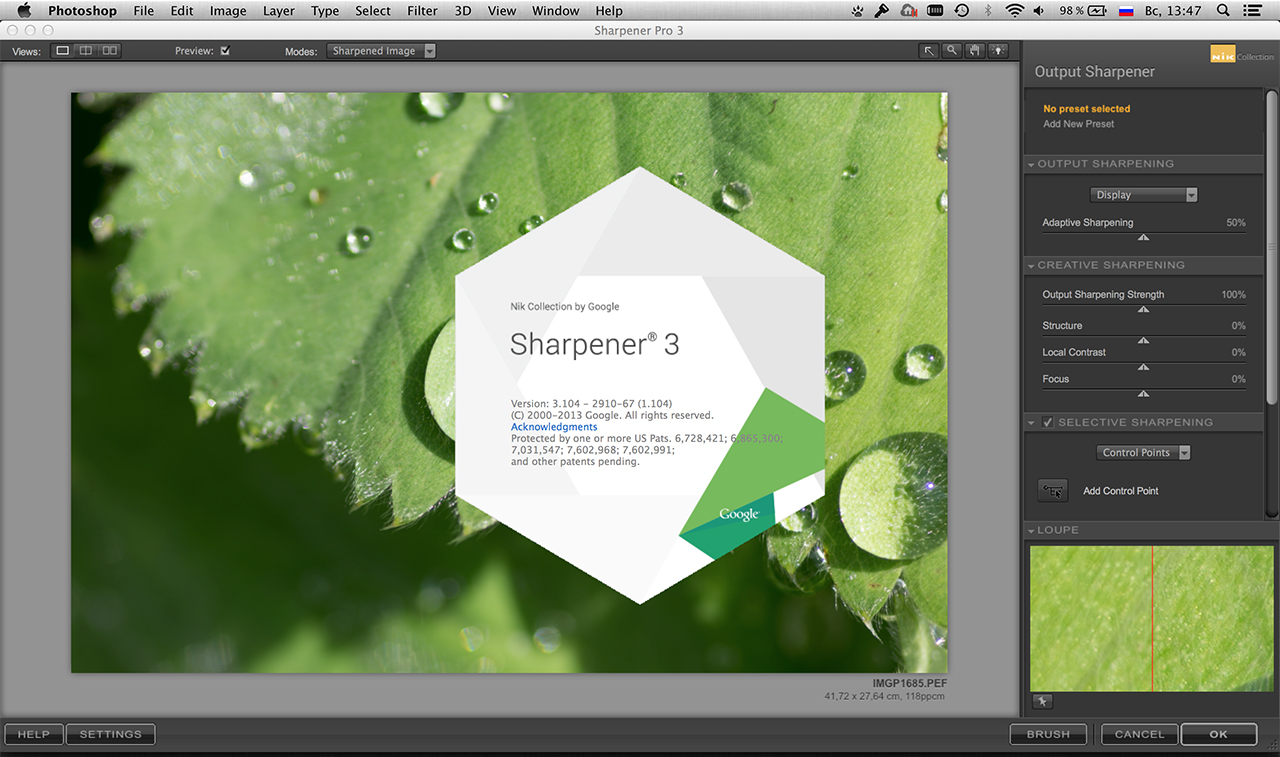Screen dimensions: 1280x757
Task: Click the Adaptive Sharpening slider handle
Action: [1143, 237]
